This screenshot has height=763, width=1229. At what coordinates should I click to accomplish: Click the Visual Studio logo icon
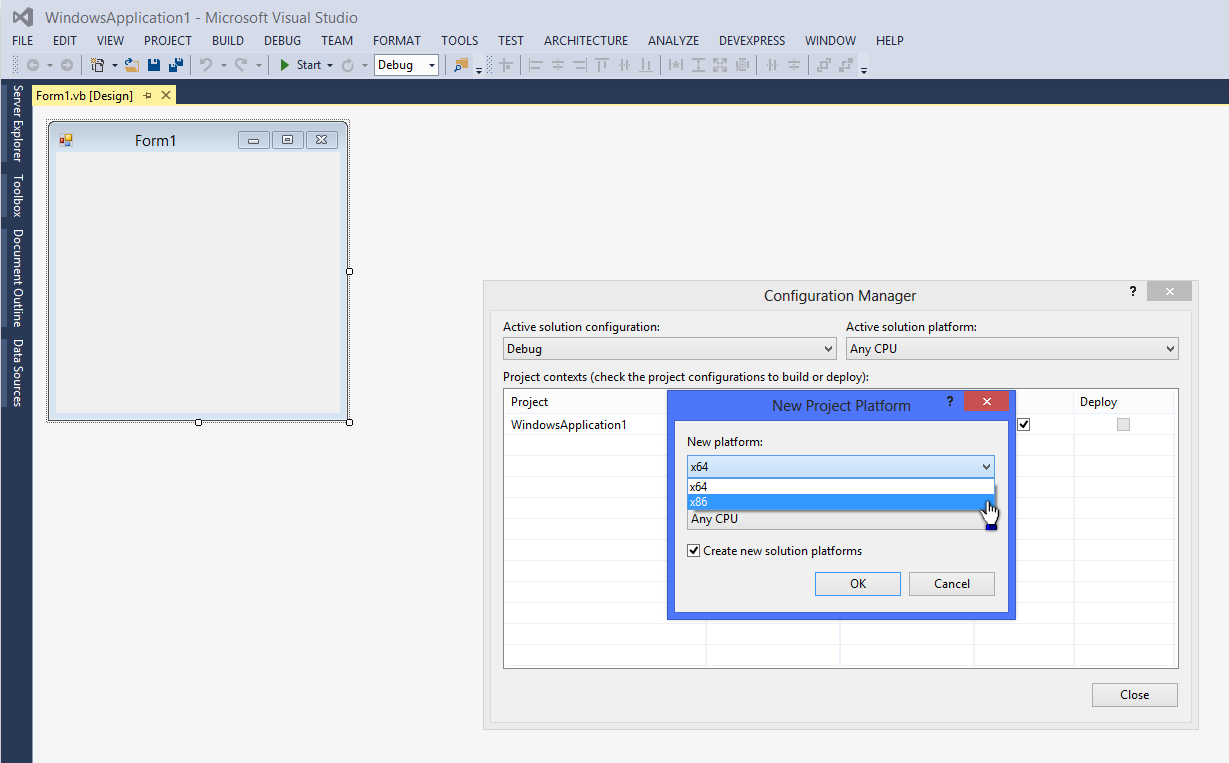click(x=22, y=17)
